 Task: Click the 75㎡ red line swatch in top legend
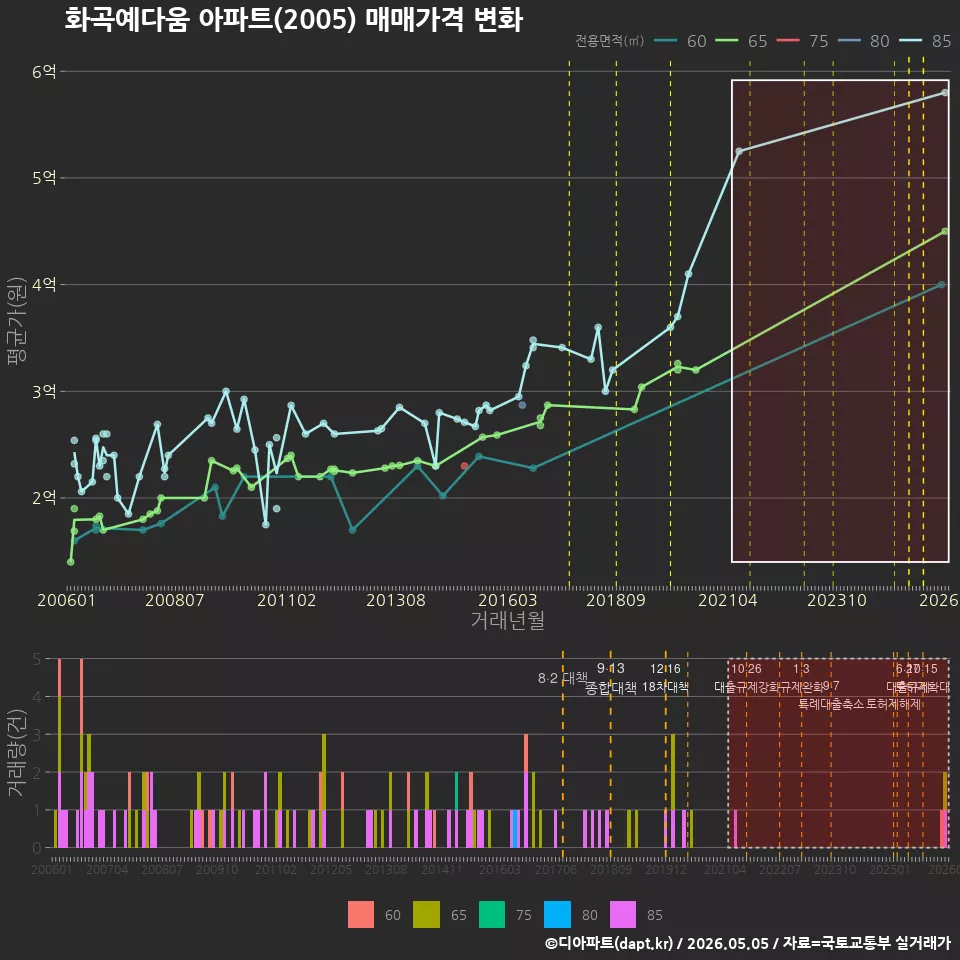[x=788, y=41]
